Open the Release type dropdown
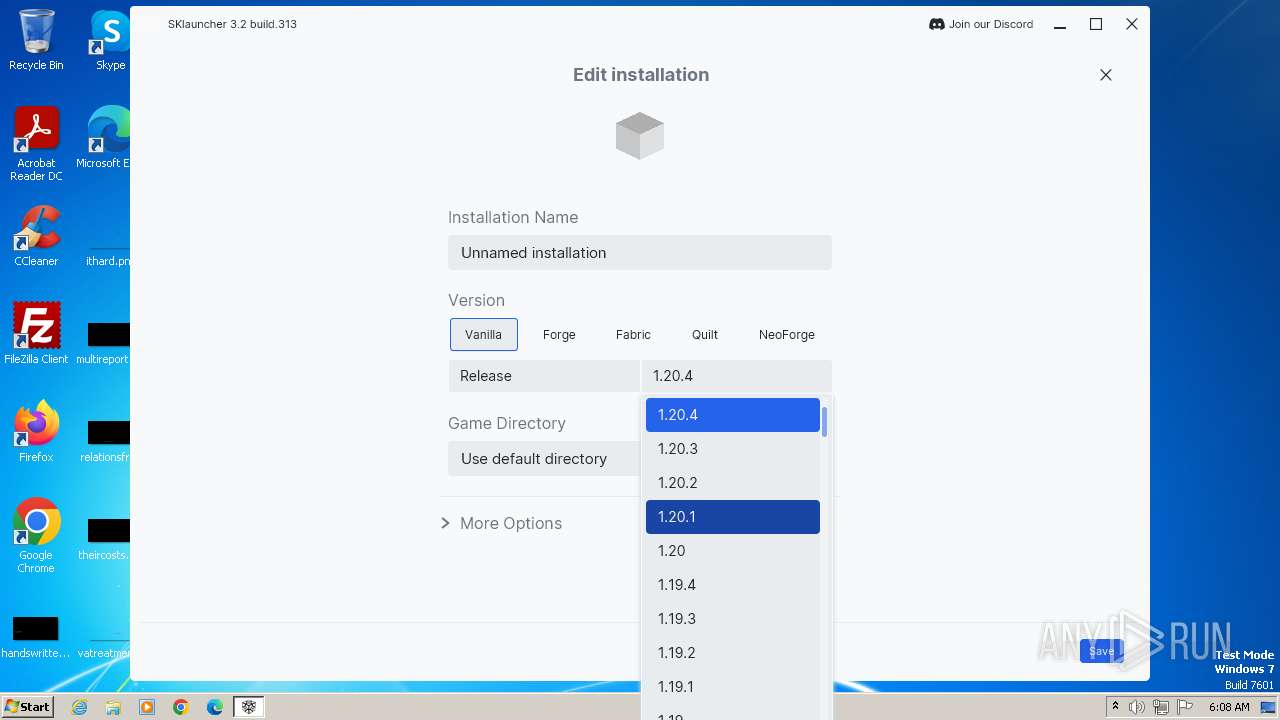The height and width of the screenshot is (720, 1280). click(544, 376)
